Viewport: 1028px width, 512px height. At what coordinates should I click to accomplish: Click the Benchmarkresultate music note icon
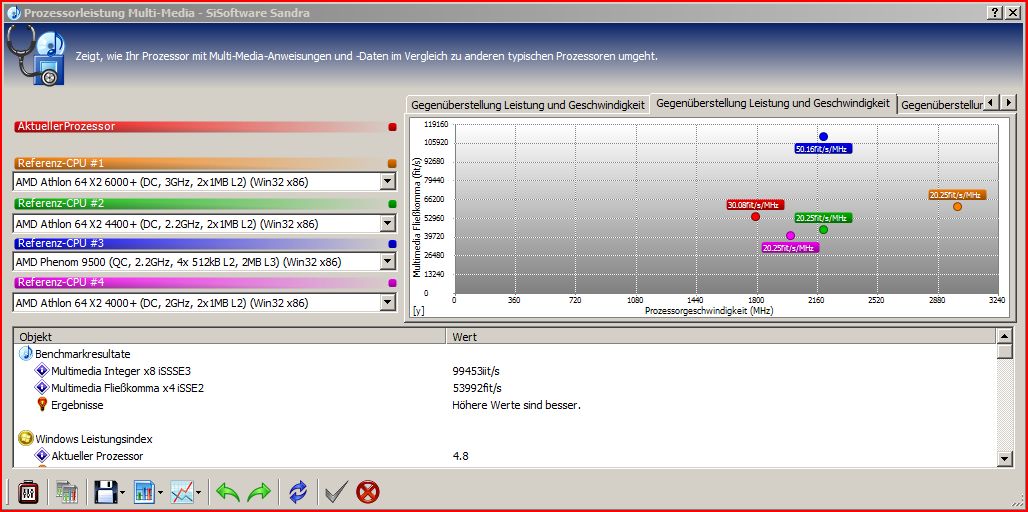click(26, 353)
